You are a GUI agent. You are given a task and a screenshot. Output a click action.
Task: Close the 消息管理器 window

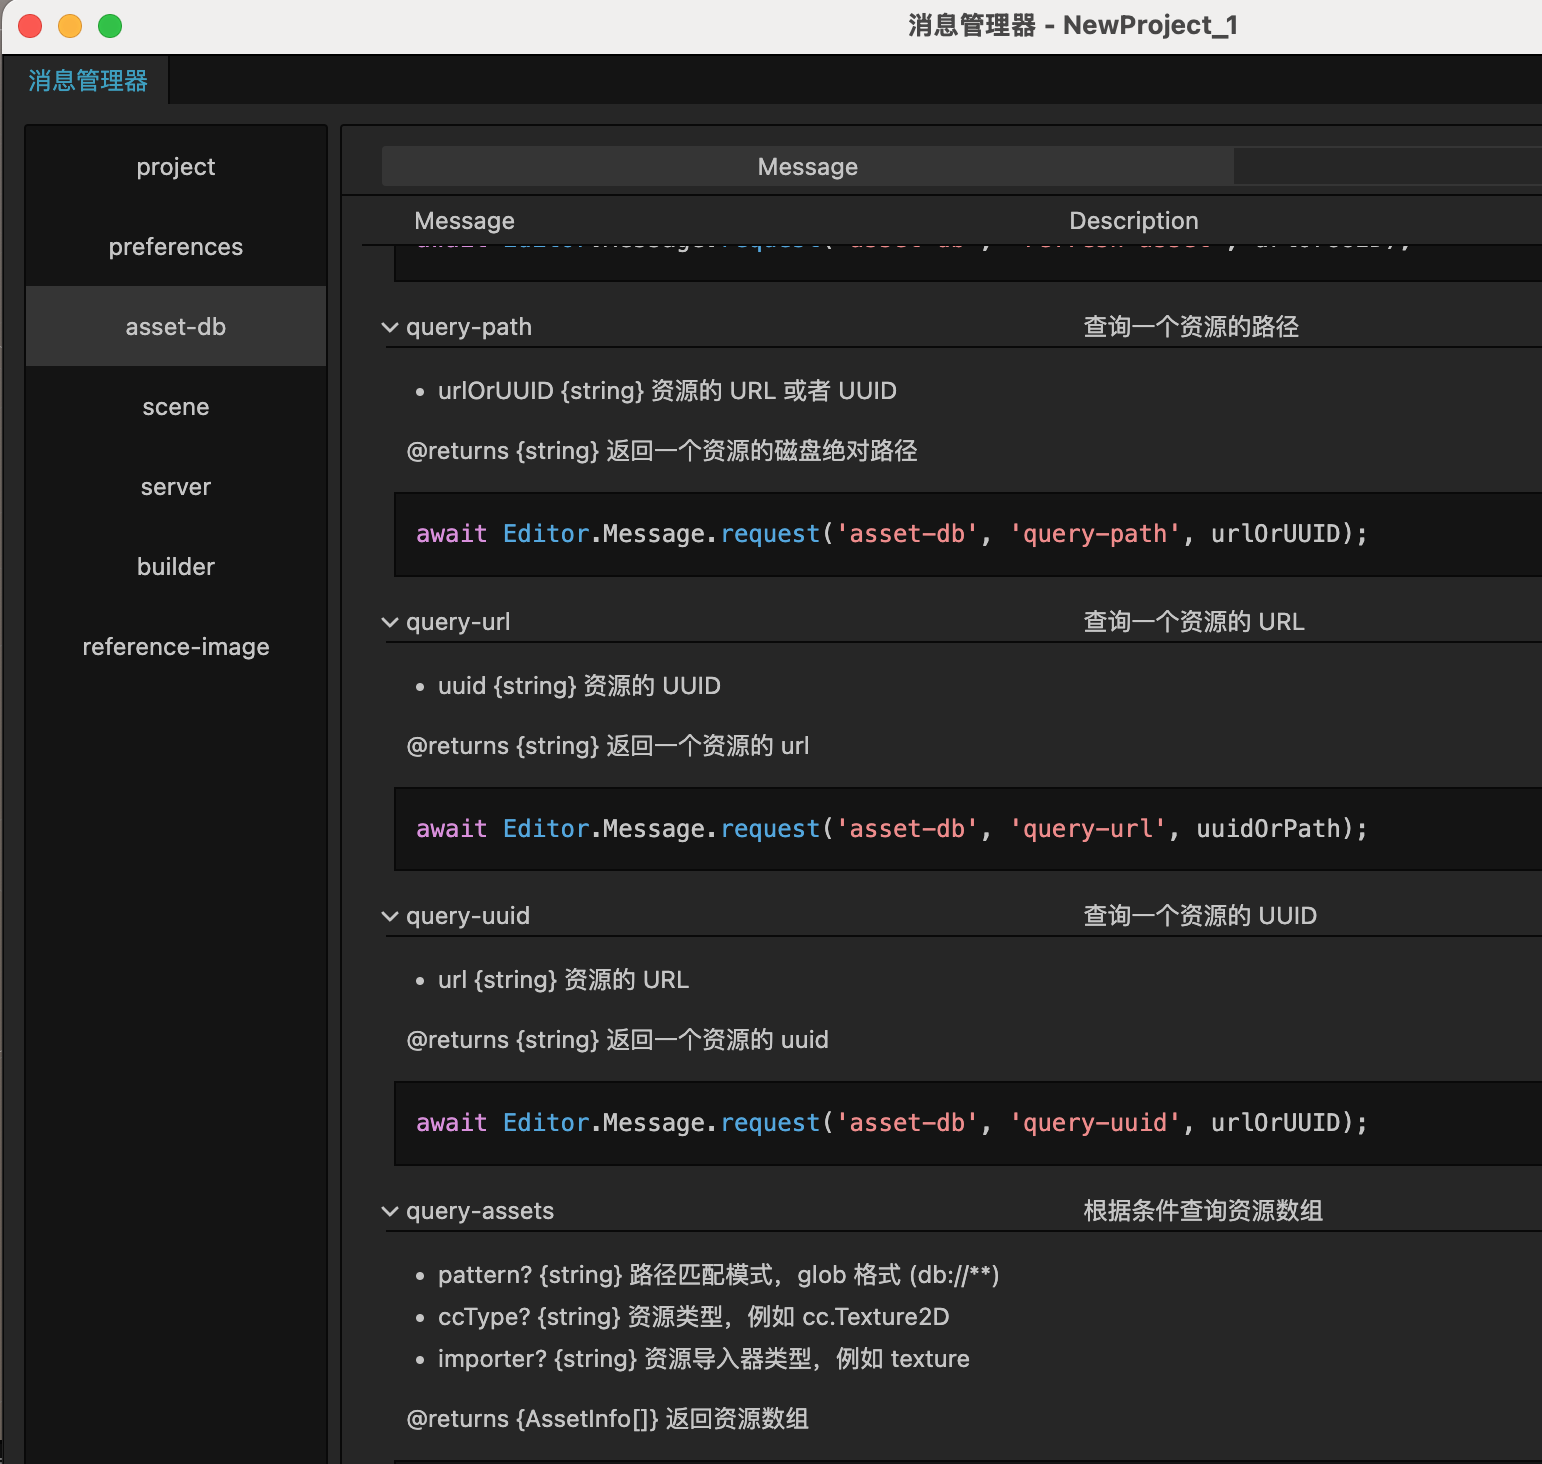(x=30, y=26)
